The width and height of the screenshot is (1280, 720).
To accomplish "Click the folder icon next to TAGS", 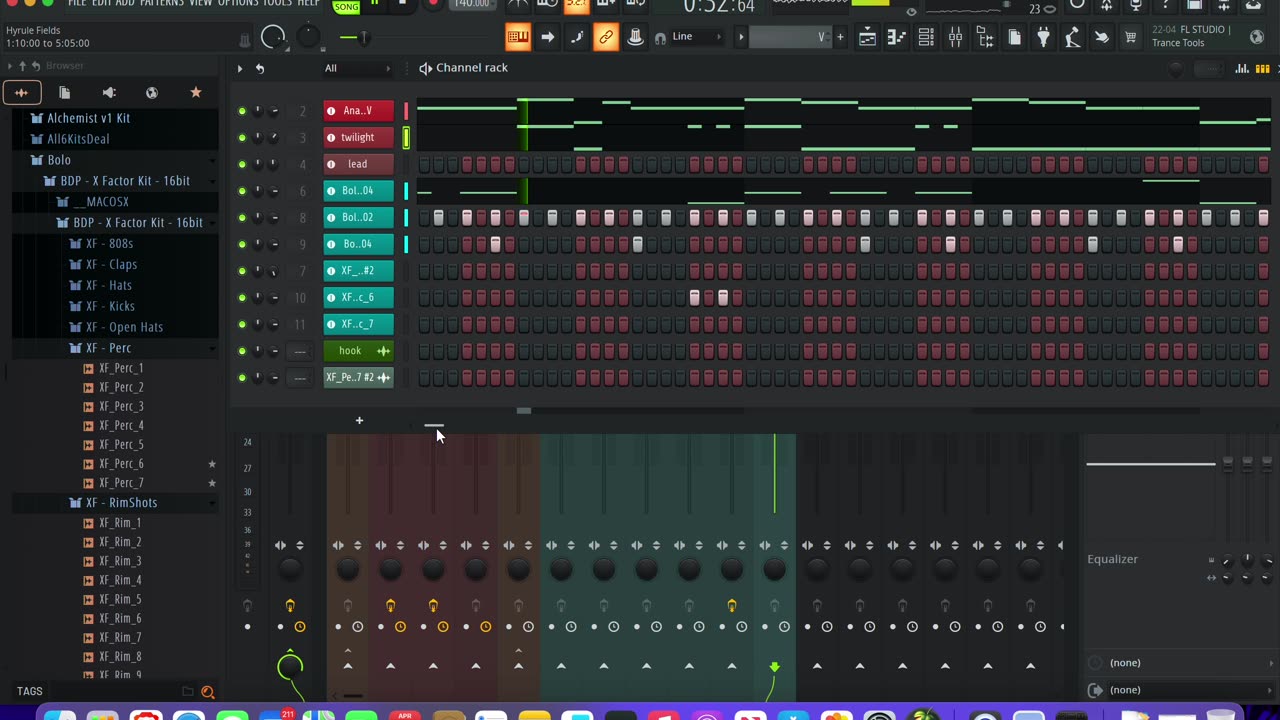I will 187,691.
